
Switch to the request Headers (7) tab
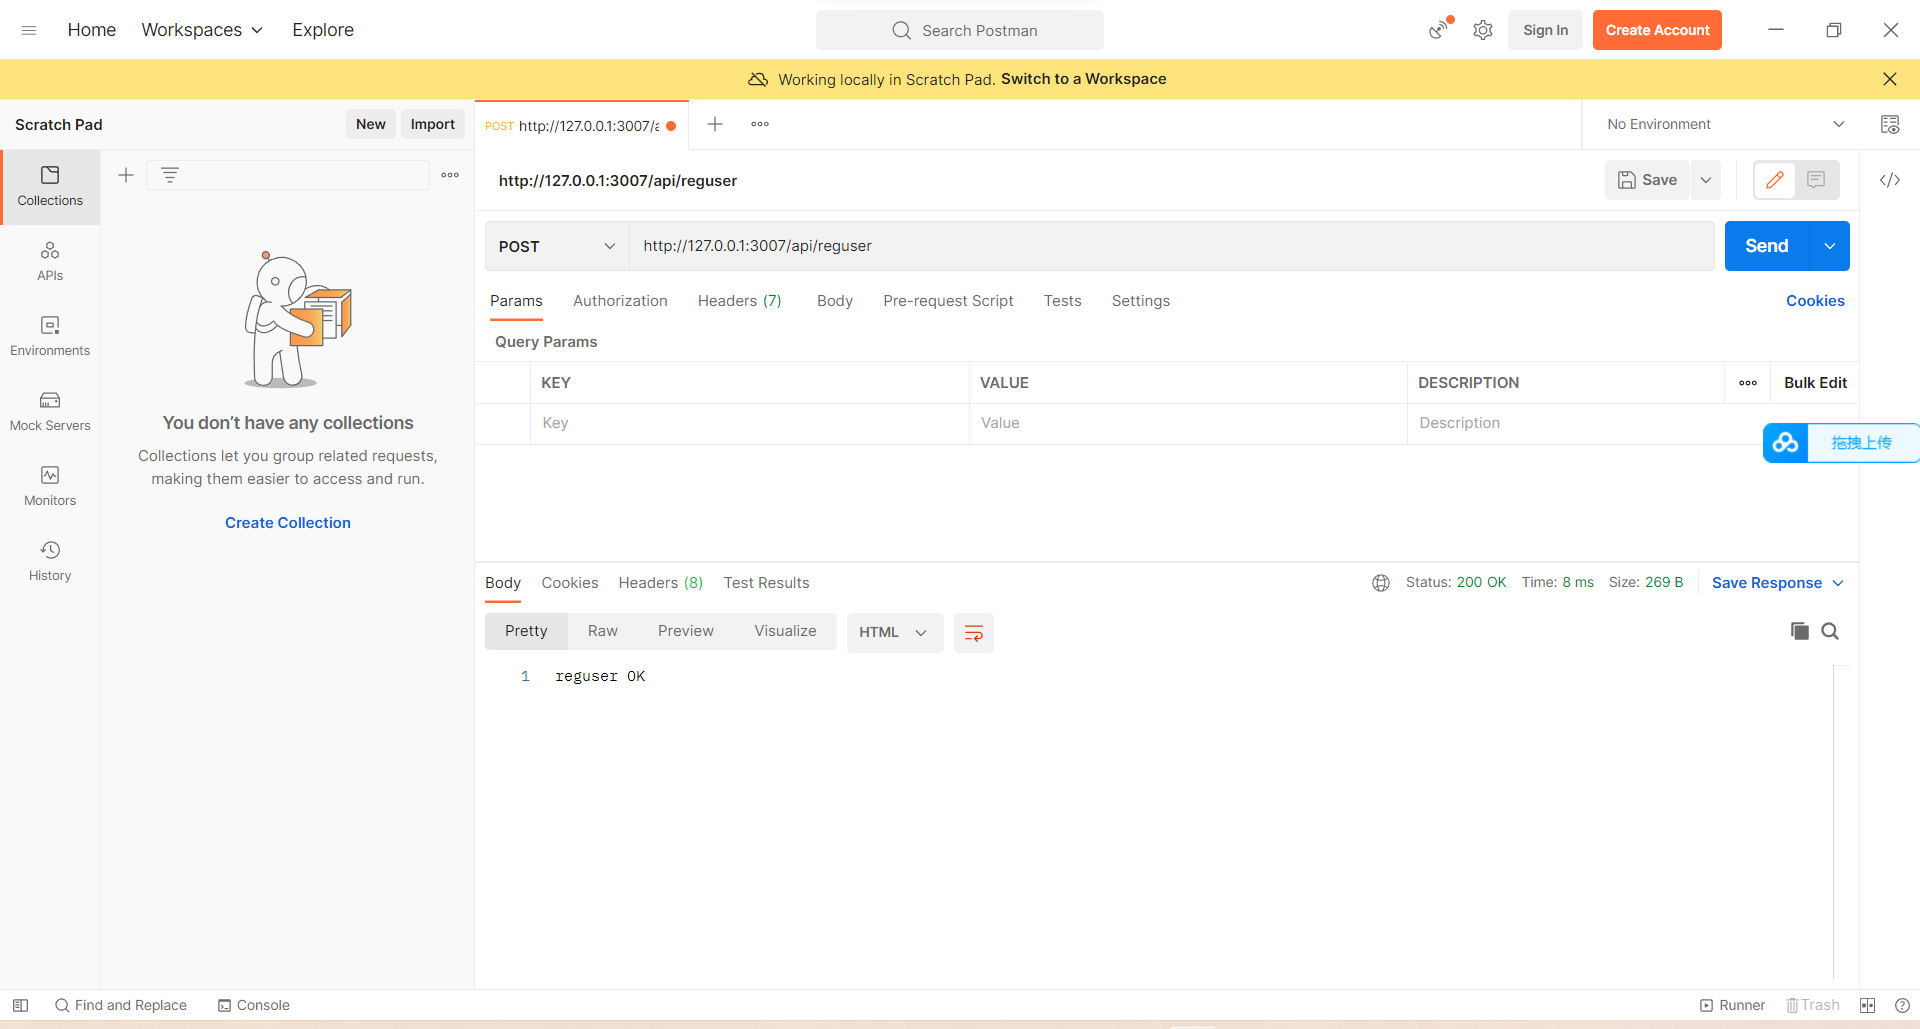tap(740, 301)
